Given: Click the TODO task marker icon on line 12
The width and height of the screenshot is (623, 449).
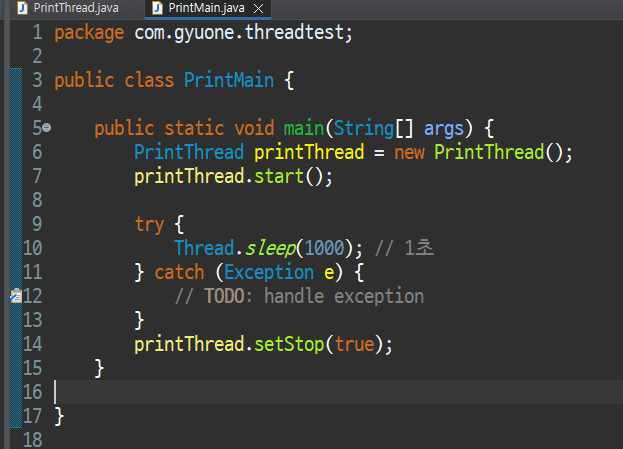Looking at the screenshot, I should click(x=16, y=296).
